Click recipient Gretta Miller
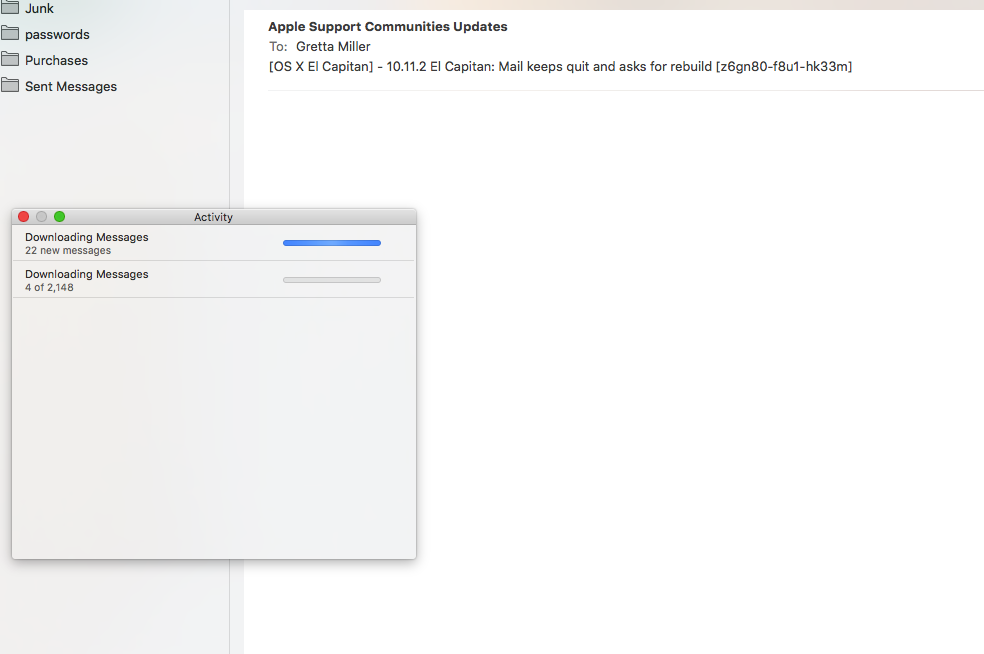 [333, 46]
